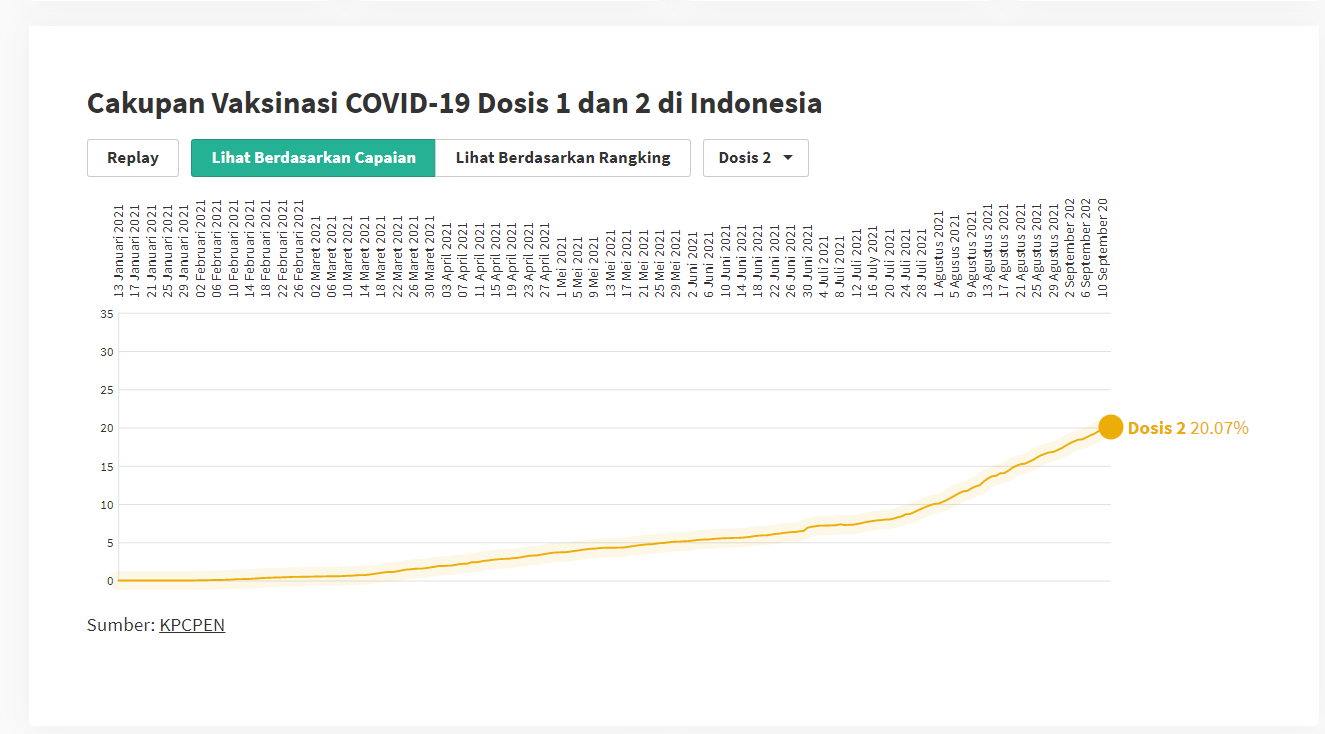Click the y-axis label 0
This screenshot has height=734, width=1325.
[111, 581]
